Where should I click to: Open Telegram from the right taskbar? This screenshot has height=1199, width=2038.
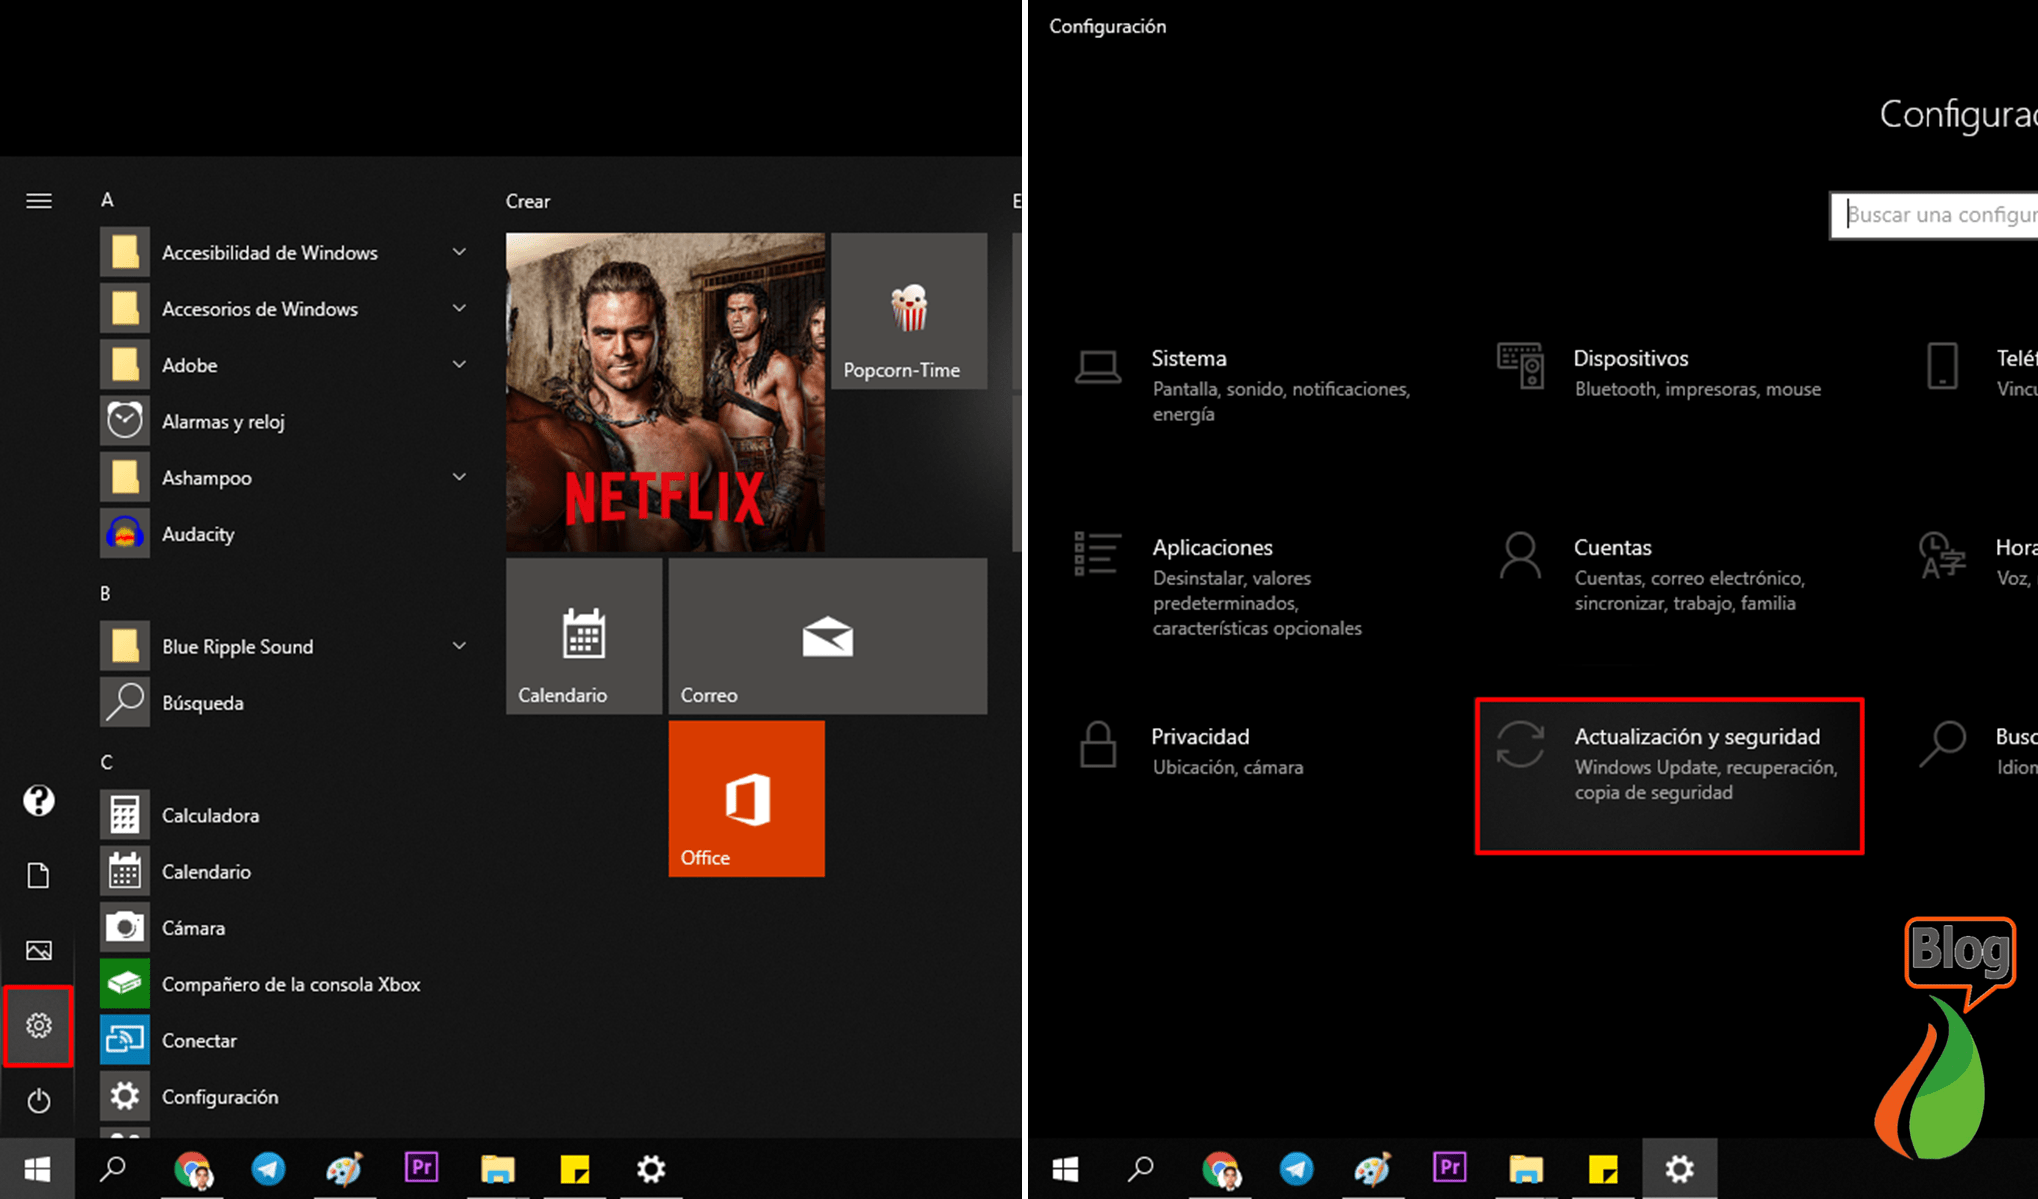coord(1296,1168)
